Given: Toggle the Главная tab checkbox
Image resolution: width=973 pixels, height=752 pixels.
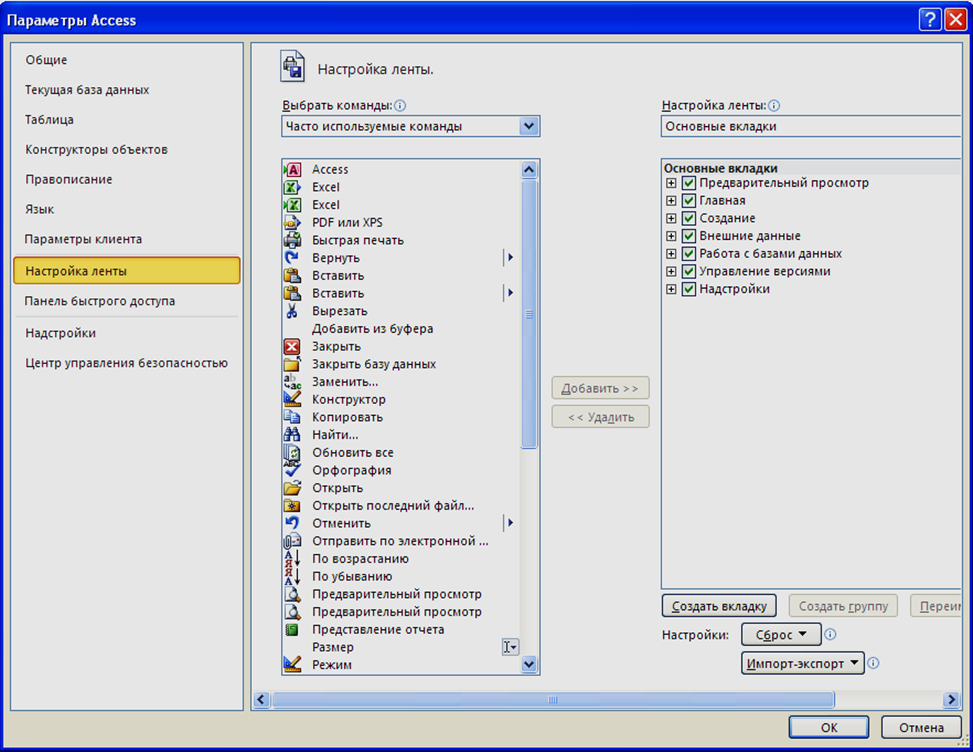Looking at the screenshot, I should [689, 200].
